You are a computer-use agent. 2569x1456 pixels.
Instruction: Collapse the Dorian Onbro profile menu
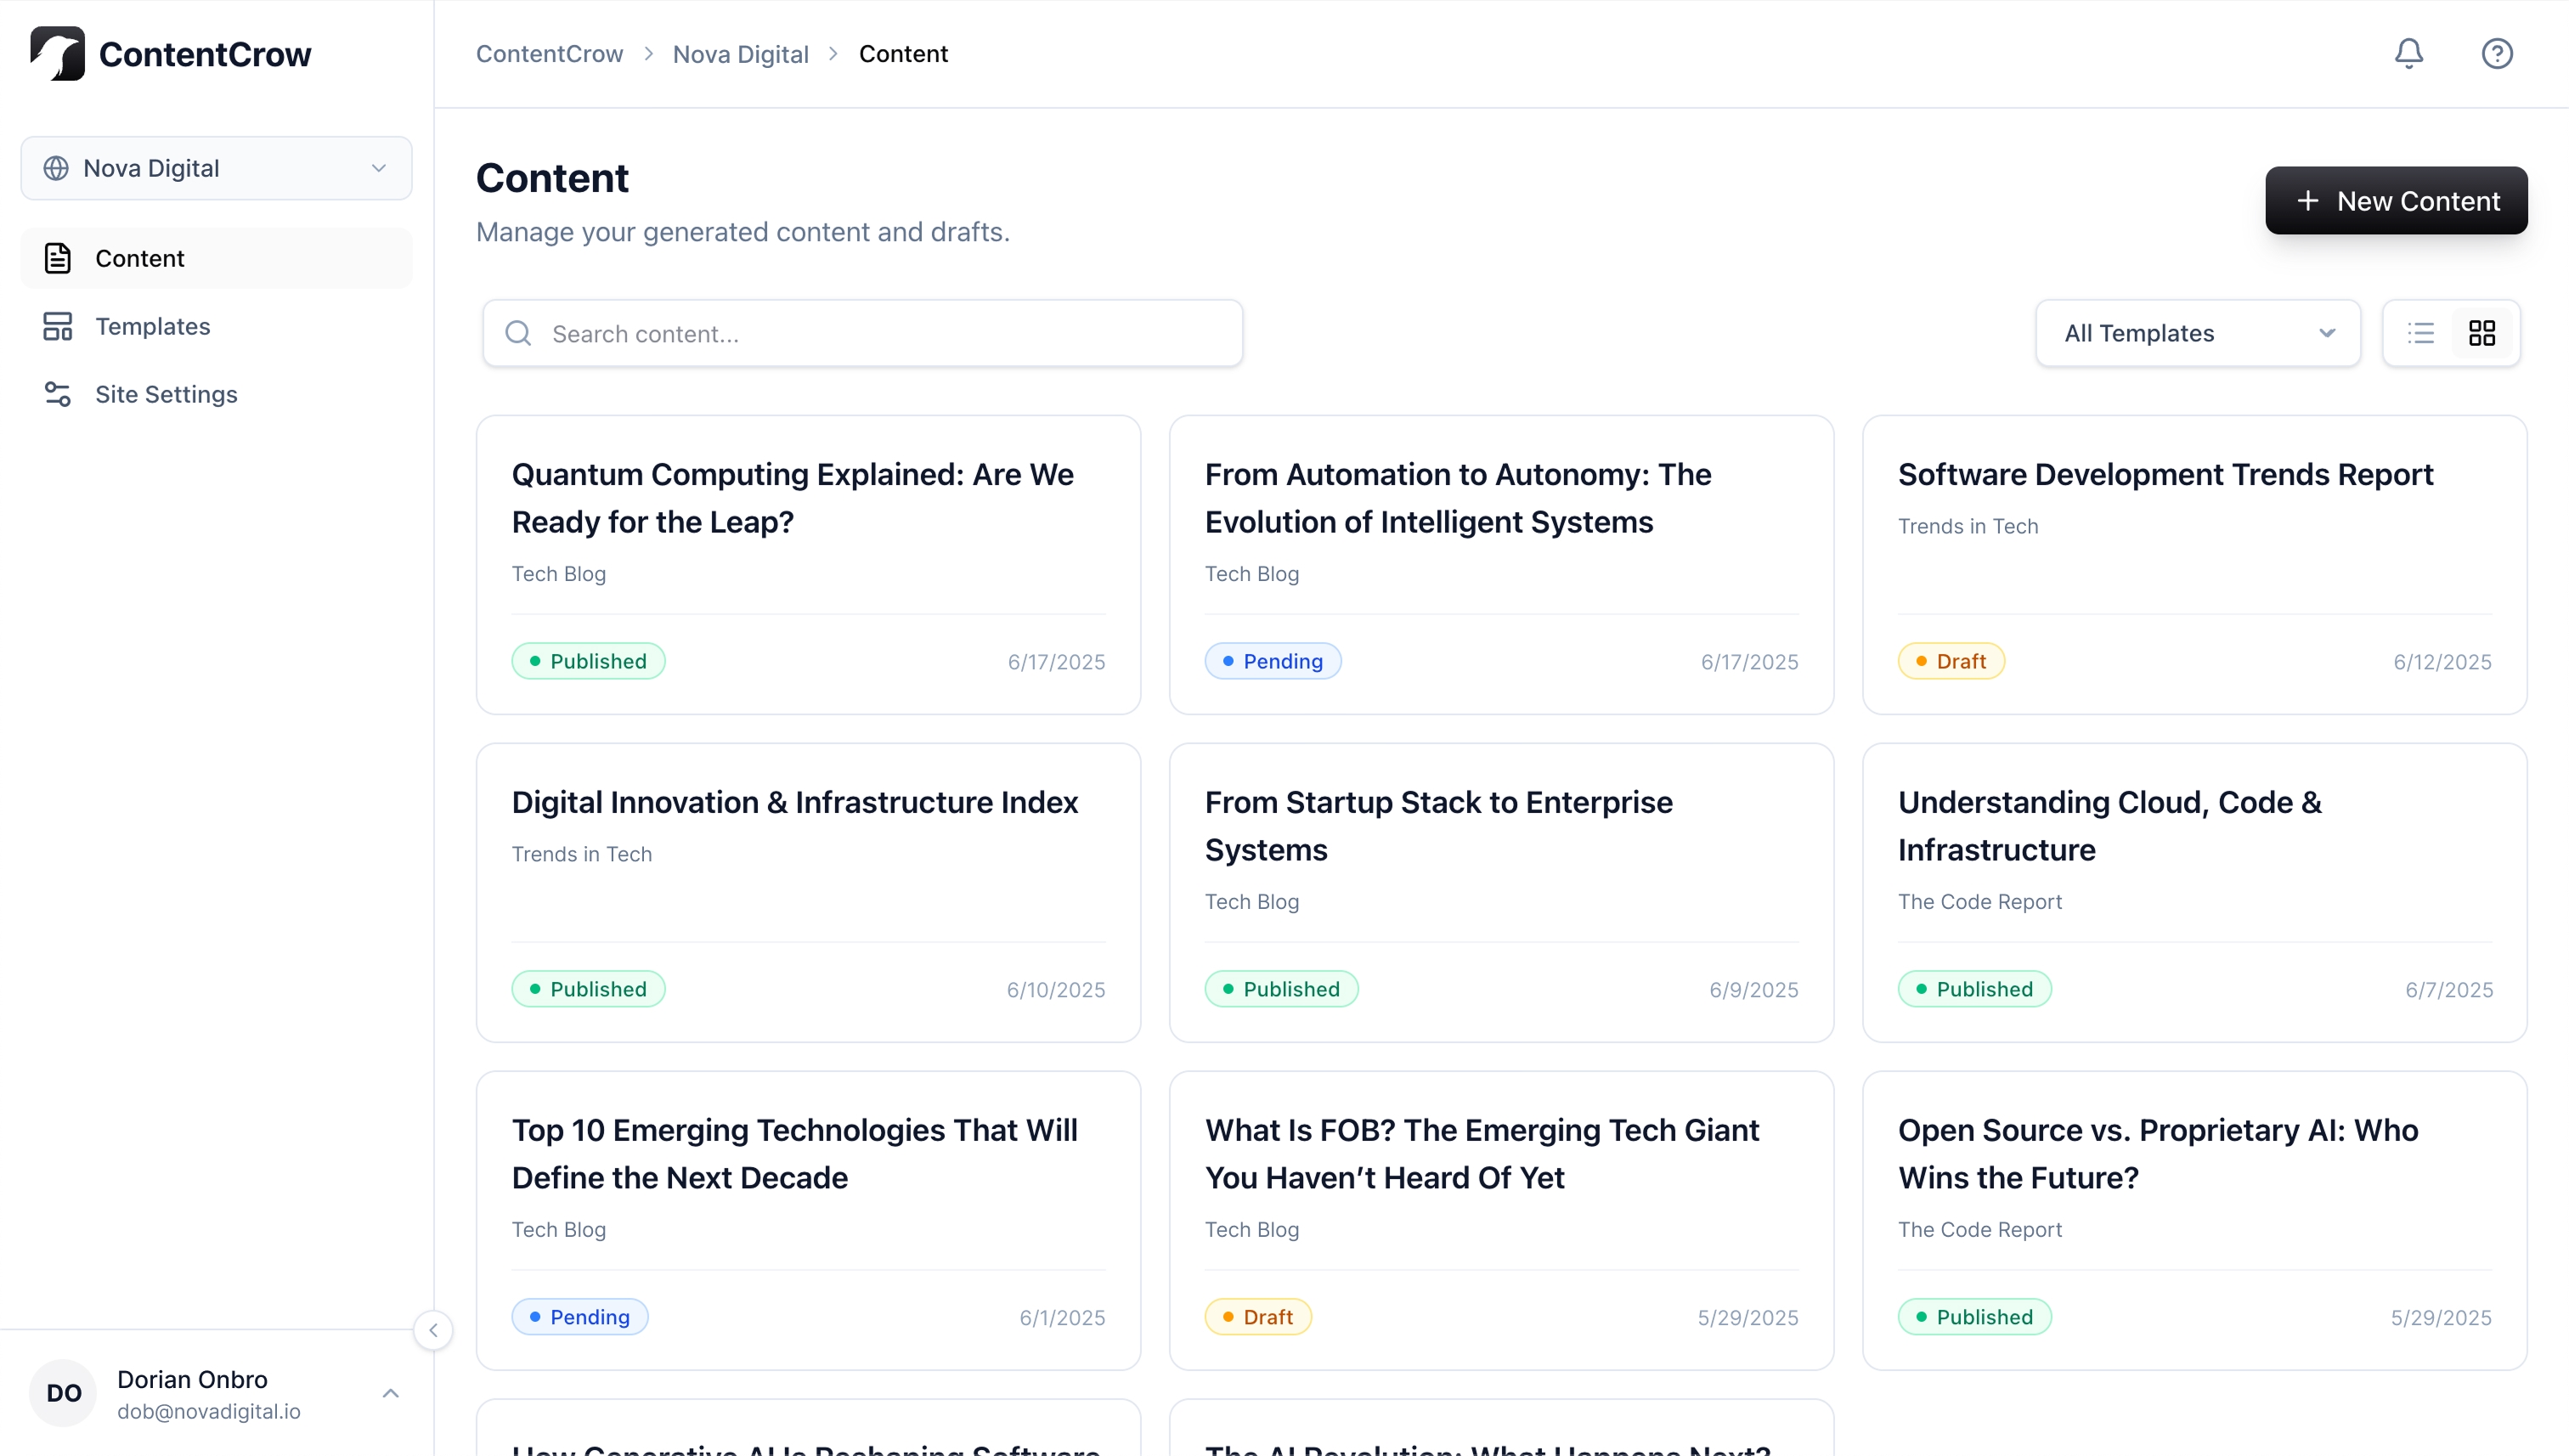point(391,1393)
